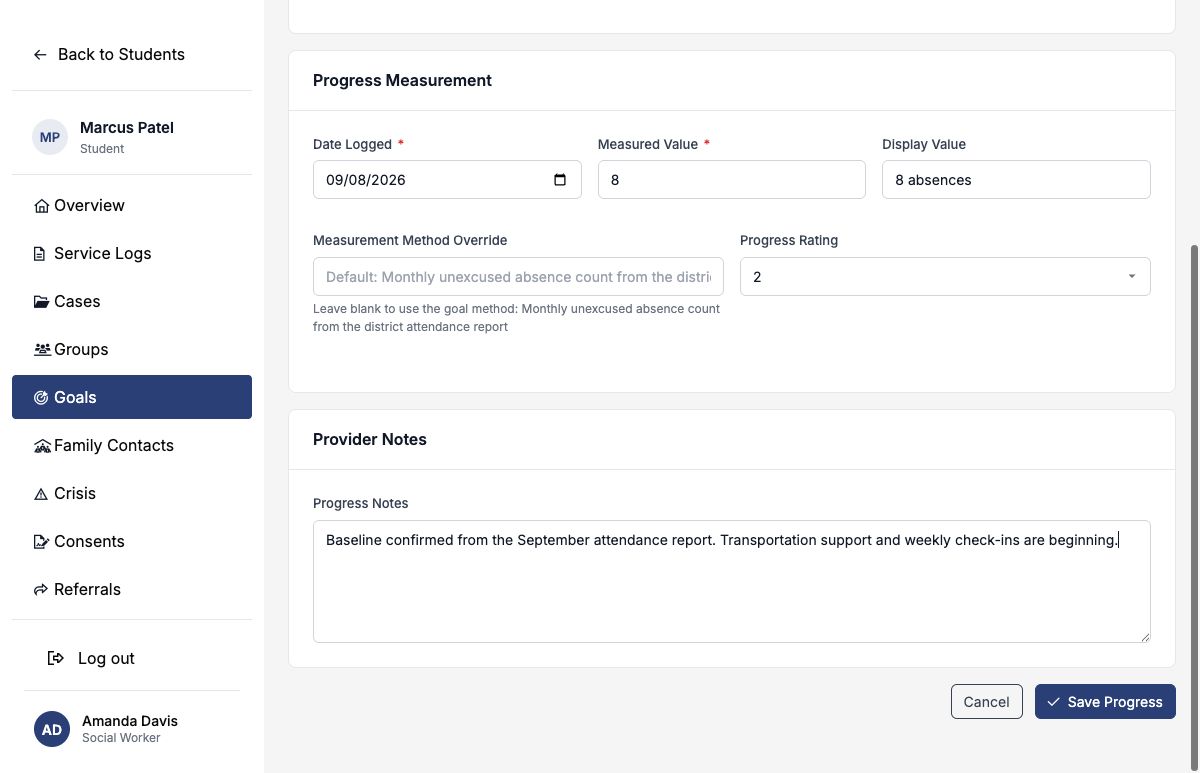This screenshot has width=1200, height=773.
Task: Click the Progress Measurement heading
Action: (402, 80)
